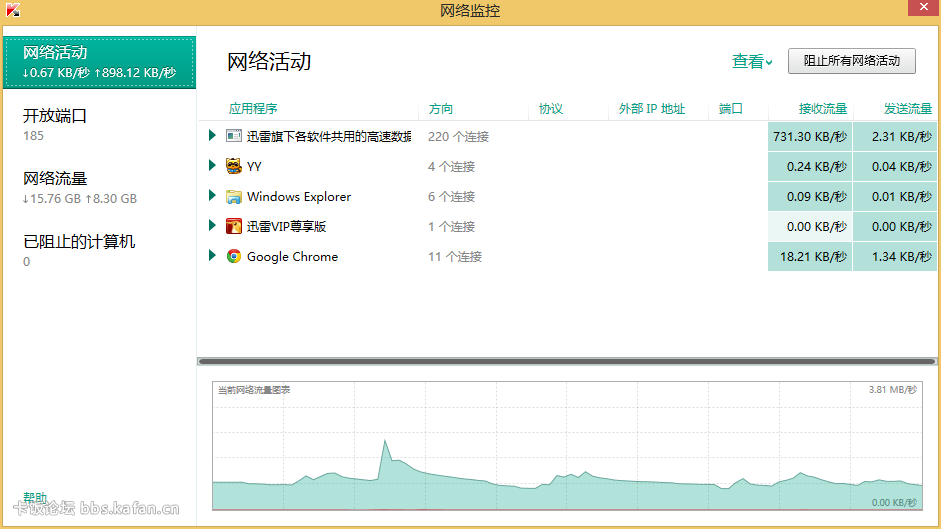The height and width of the screenshot is (529, 941).
Task: Click 阻止所有网络活动 button
Action: point(852,61)
